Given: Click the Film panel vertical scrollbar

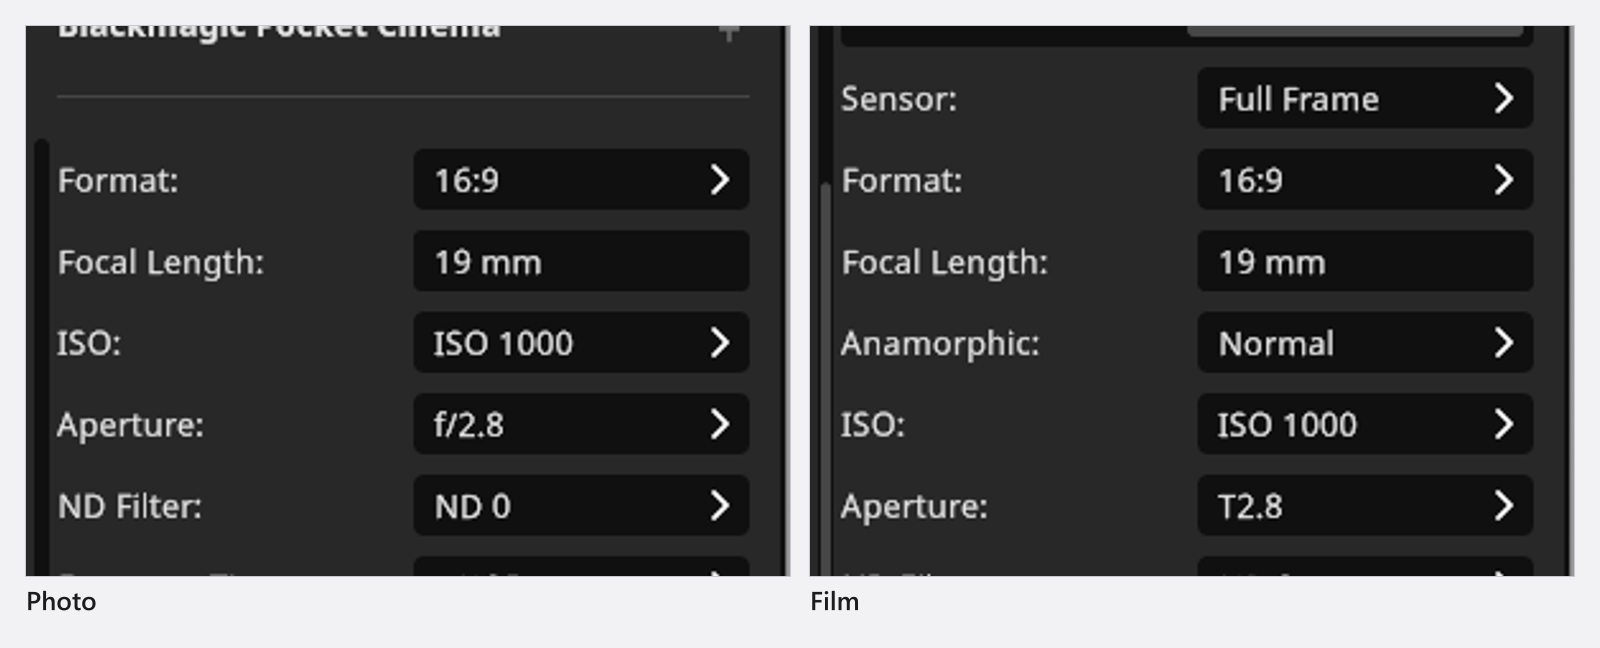Looking at the screenshot, I should tap(825, 379).
